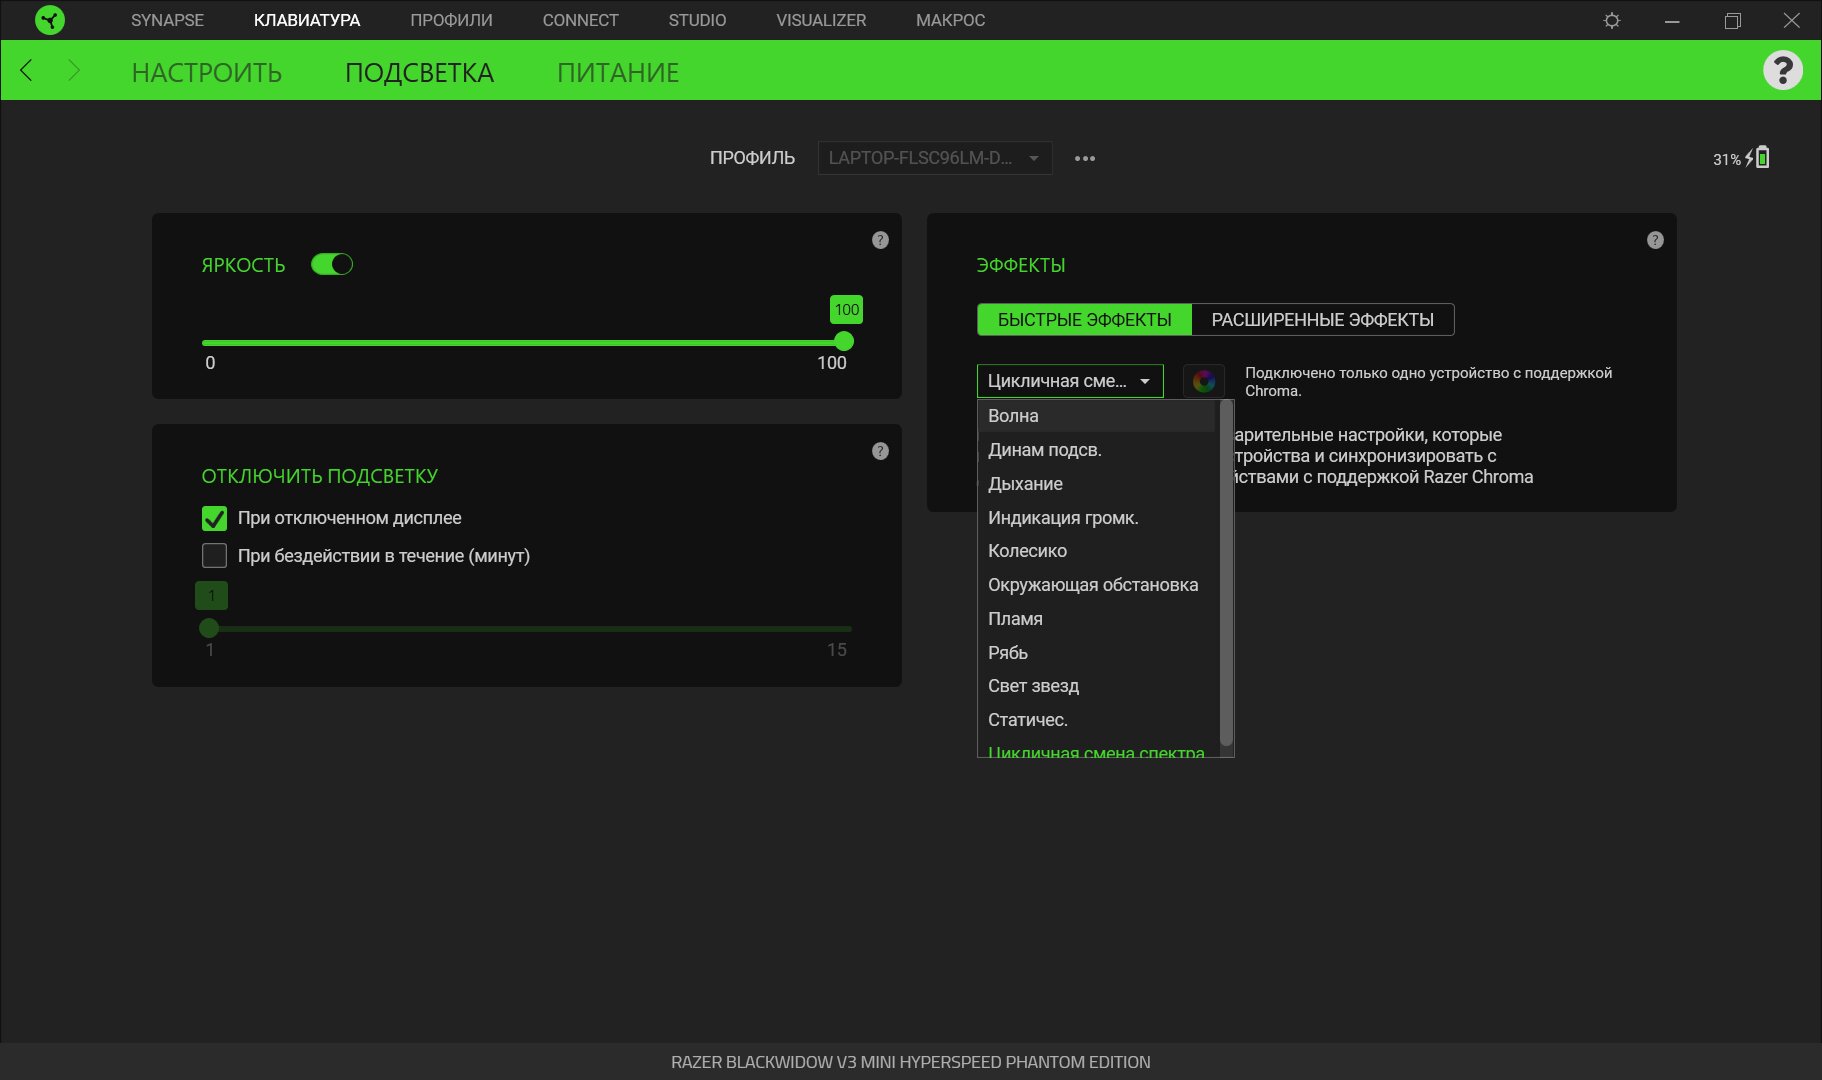Open the SYNAPSE top tab

(167, 20)
